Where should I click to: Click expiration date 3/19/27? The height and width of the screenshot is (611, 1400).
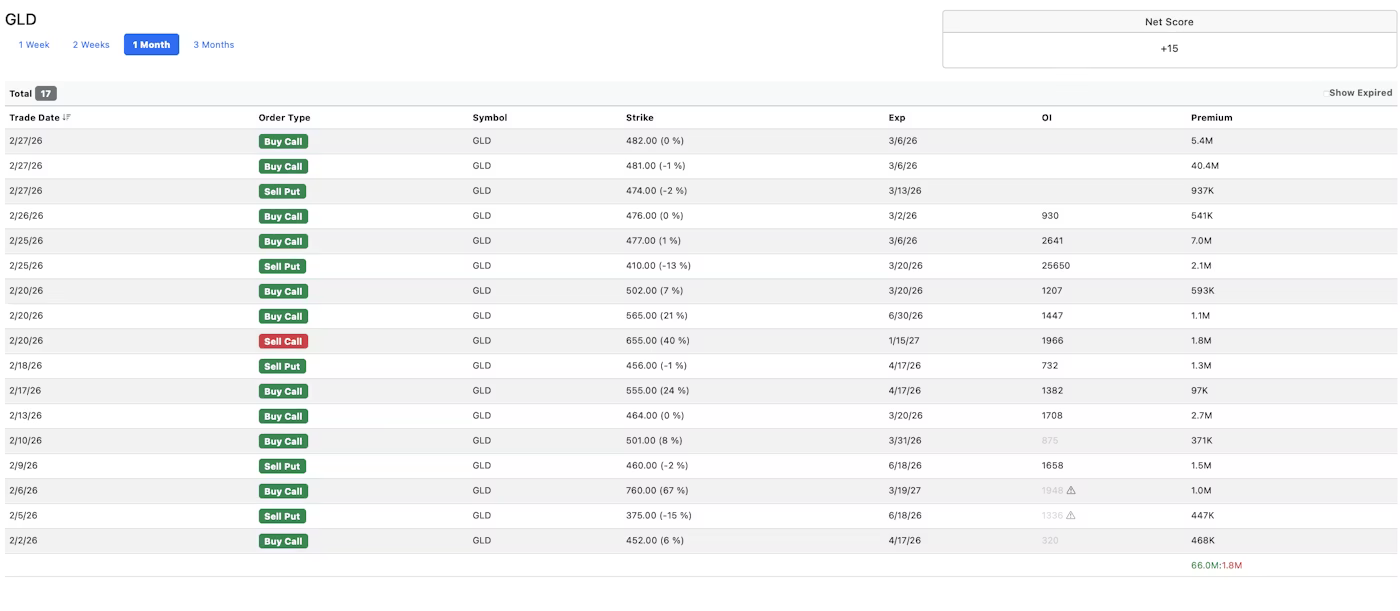pos(905,491)
